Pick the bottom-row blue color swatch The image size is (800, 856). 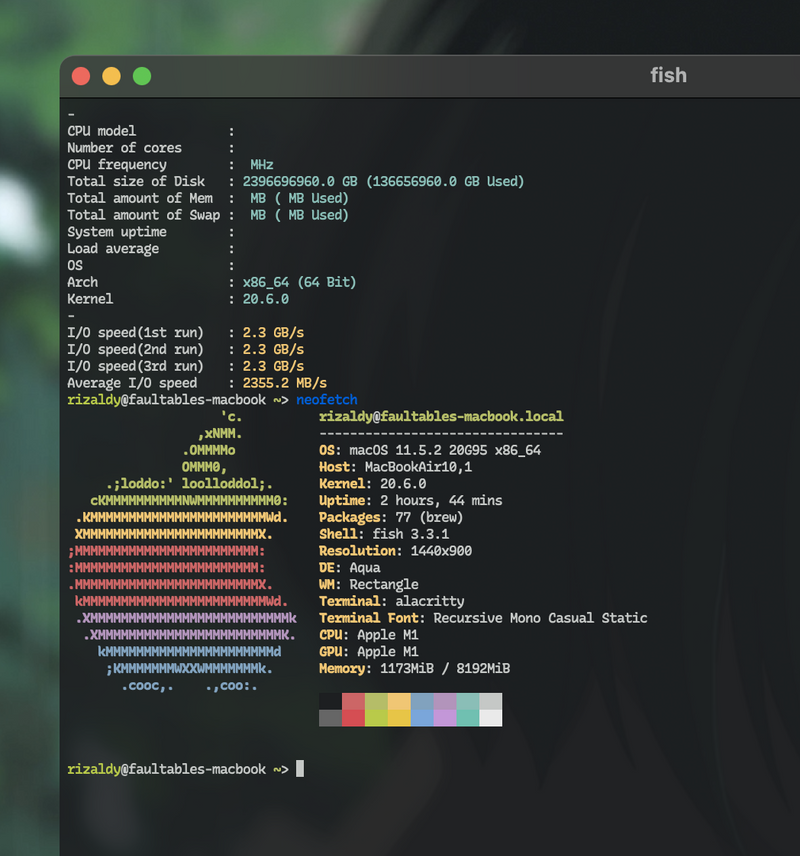click(x=422, y=717)
